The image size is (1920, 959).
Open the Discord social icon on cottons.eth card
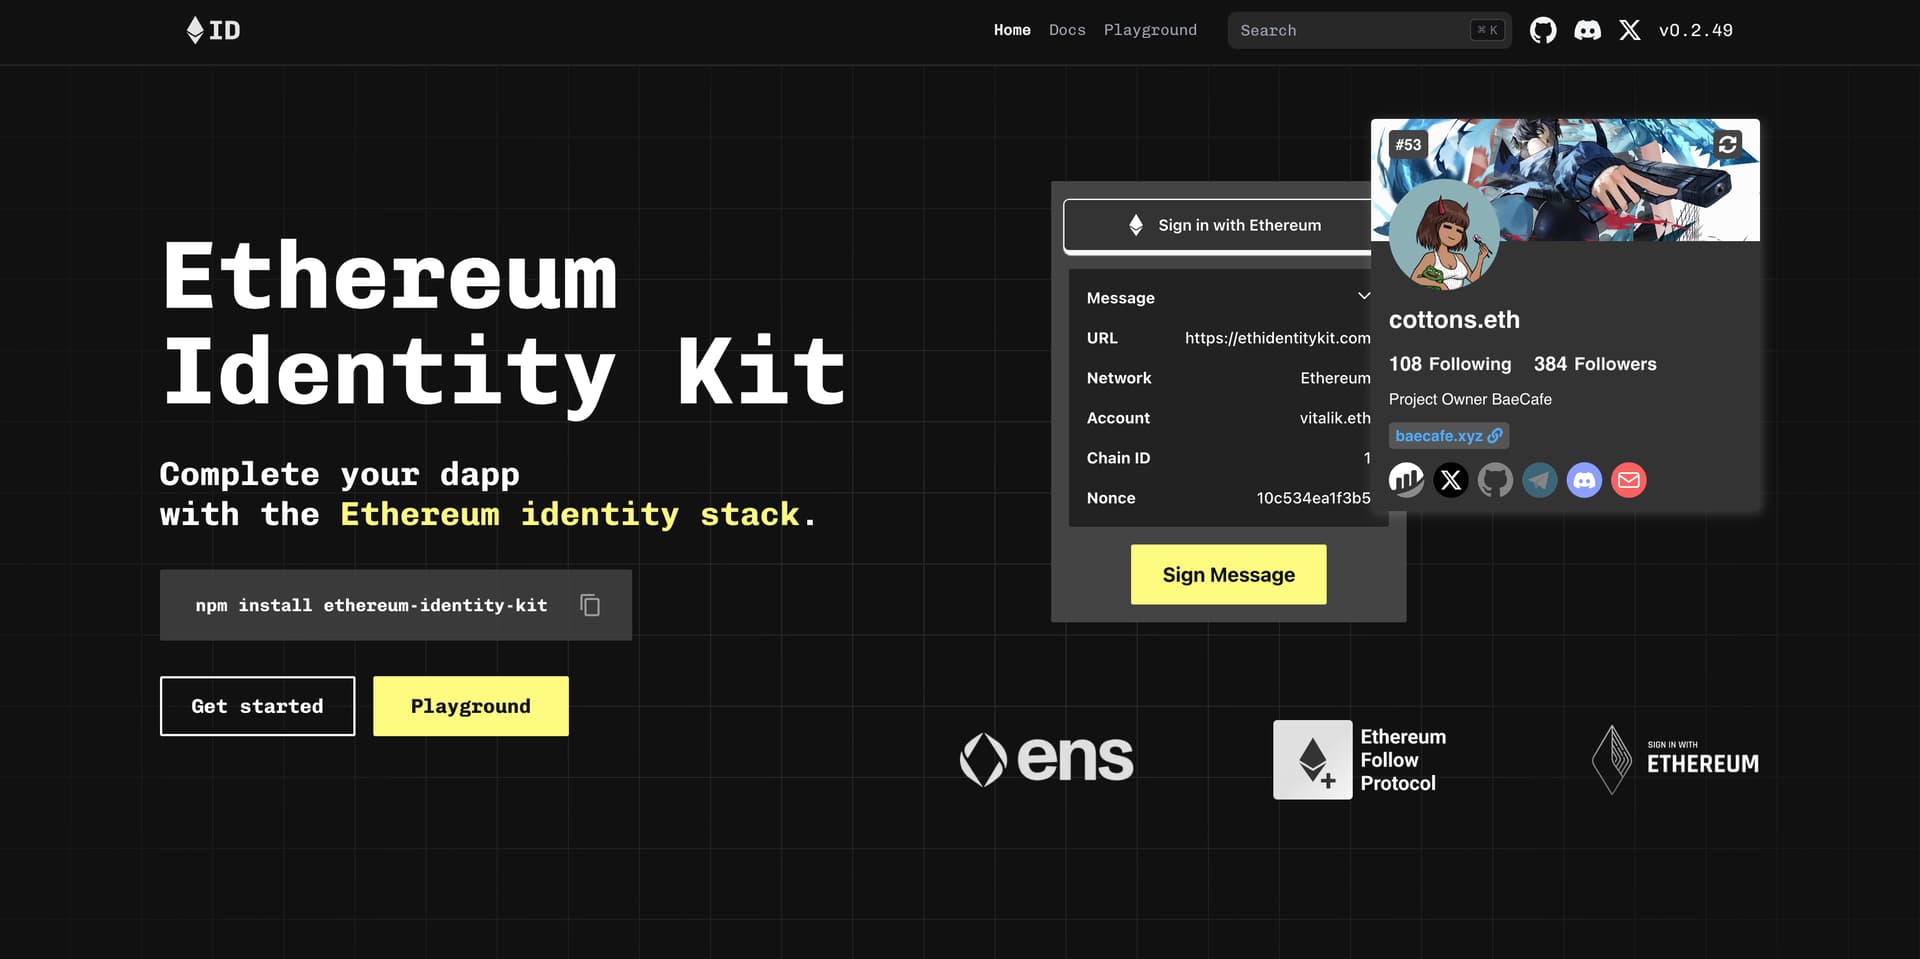tap(1584, 480)
